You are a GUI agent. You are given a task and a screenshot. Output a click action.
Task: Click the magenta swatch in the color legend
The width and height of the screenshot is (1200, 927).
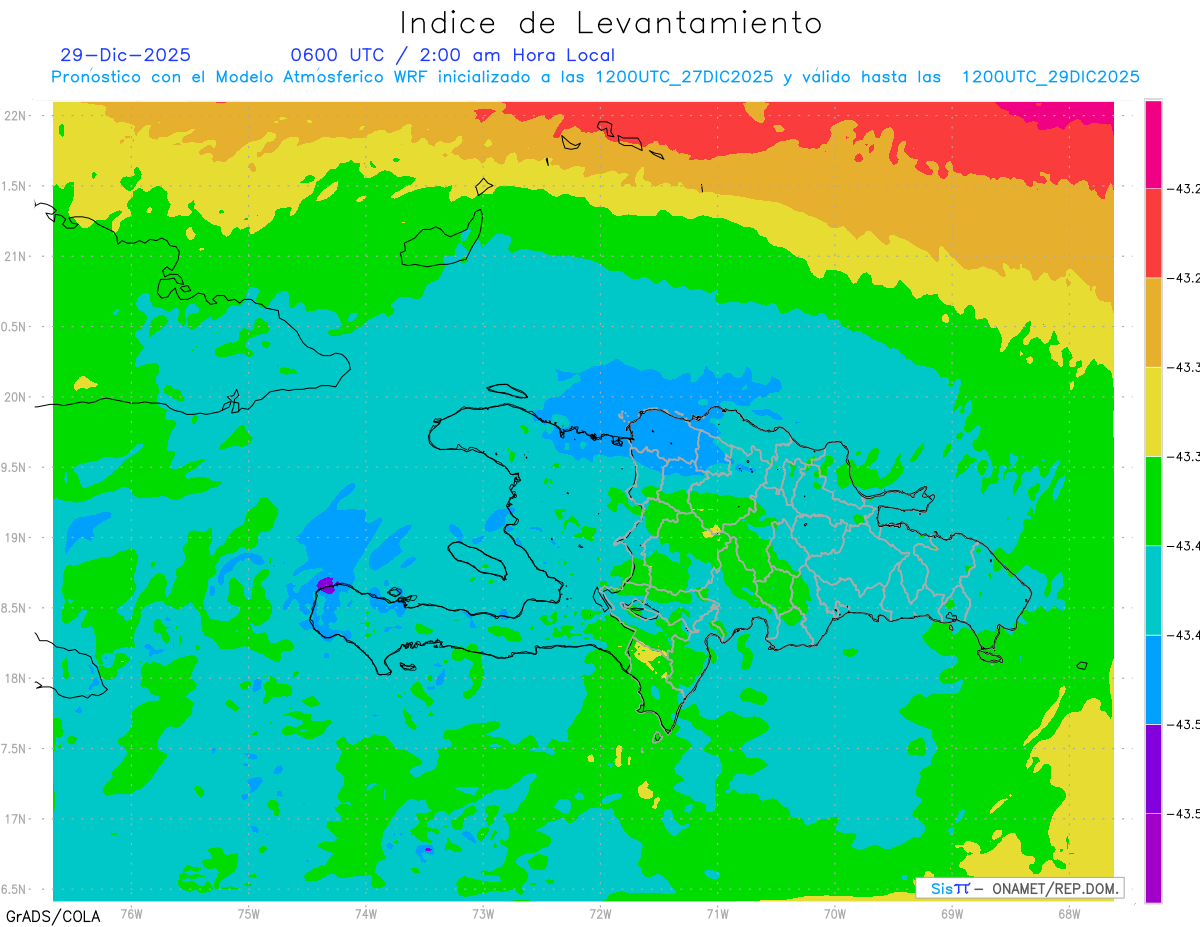(1153, 144)
